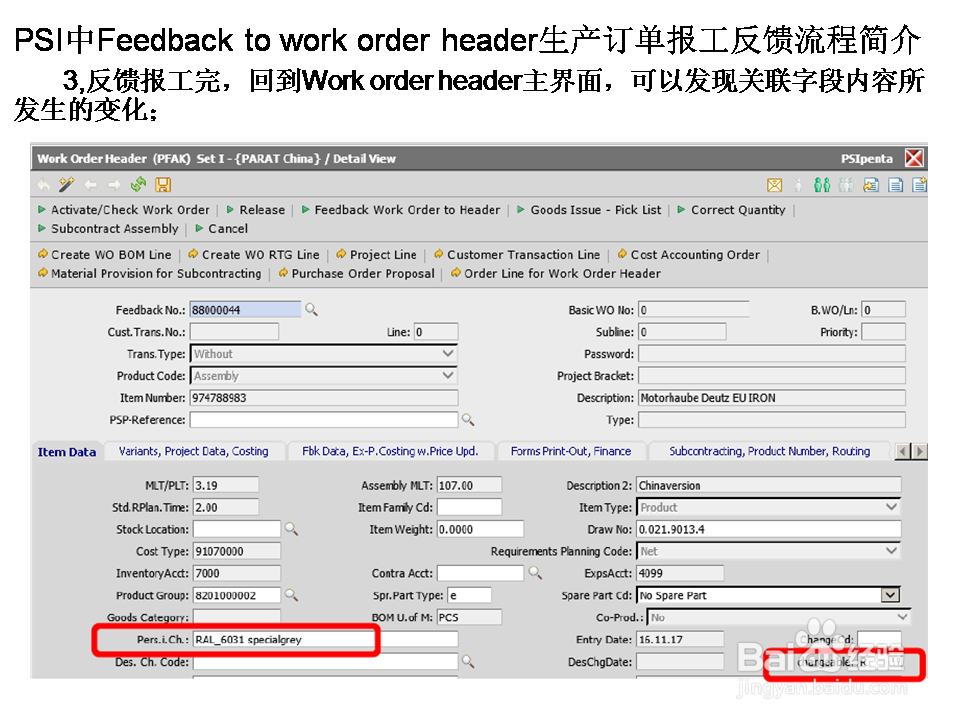Expand the Trans. Type dropdown
Image resolution: width=960 pixels, height=720 pixels.
448,354
